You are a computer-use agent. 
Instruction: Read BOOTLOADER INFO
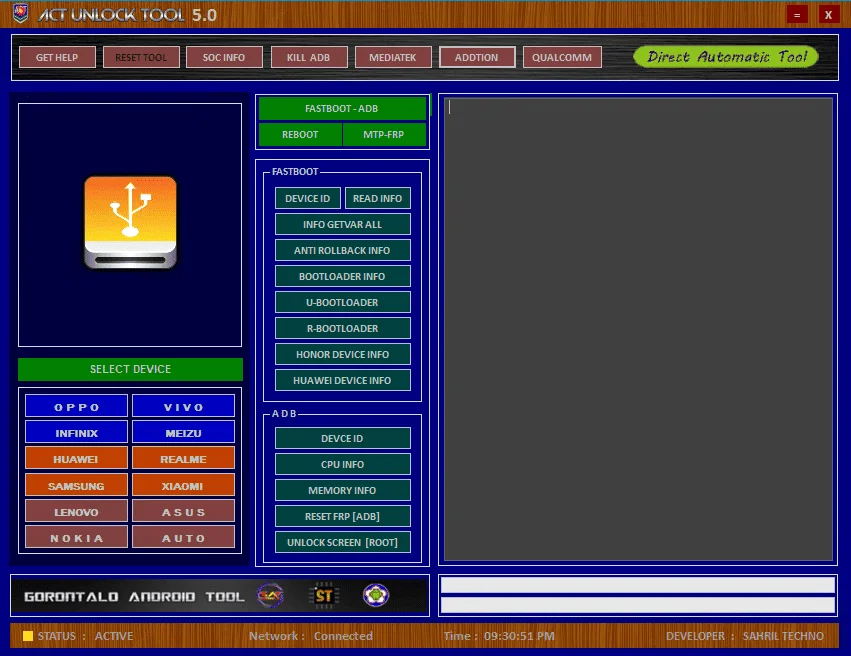(342, 277)
